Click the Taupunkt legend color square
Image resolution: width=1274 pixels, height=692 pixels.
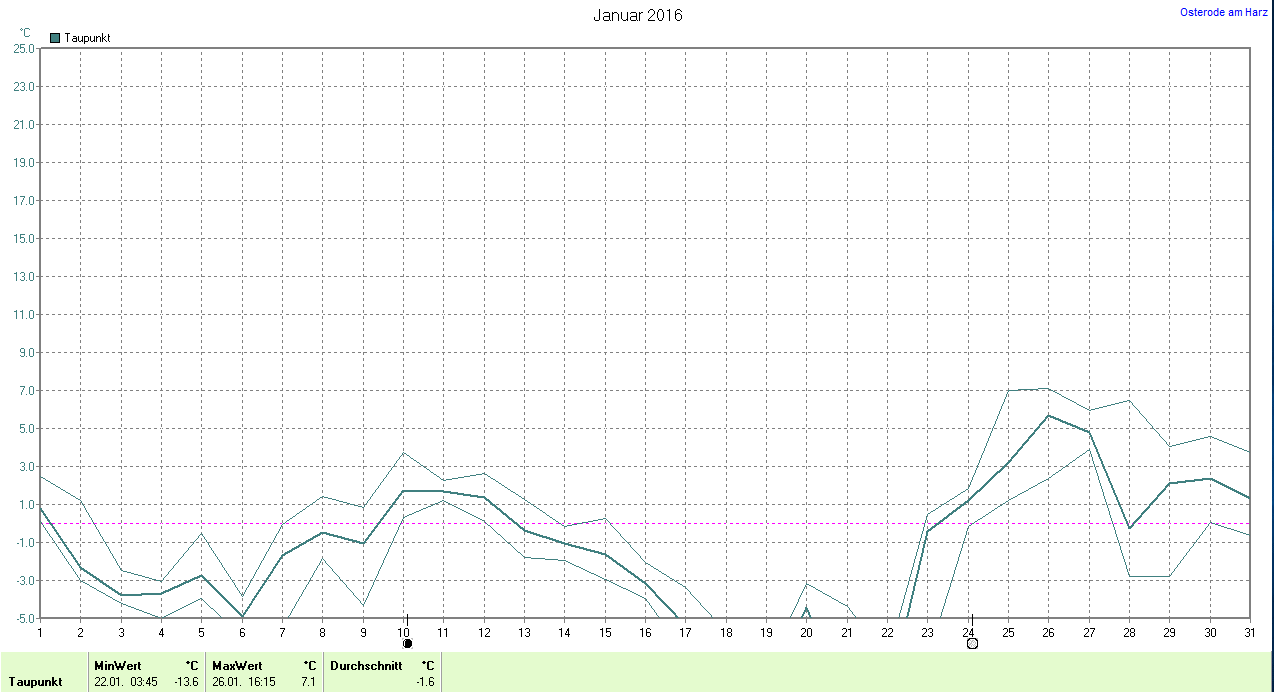(55, 38)
